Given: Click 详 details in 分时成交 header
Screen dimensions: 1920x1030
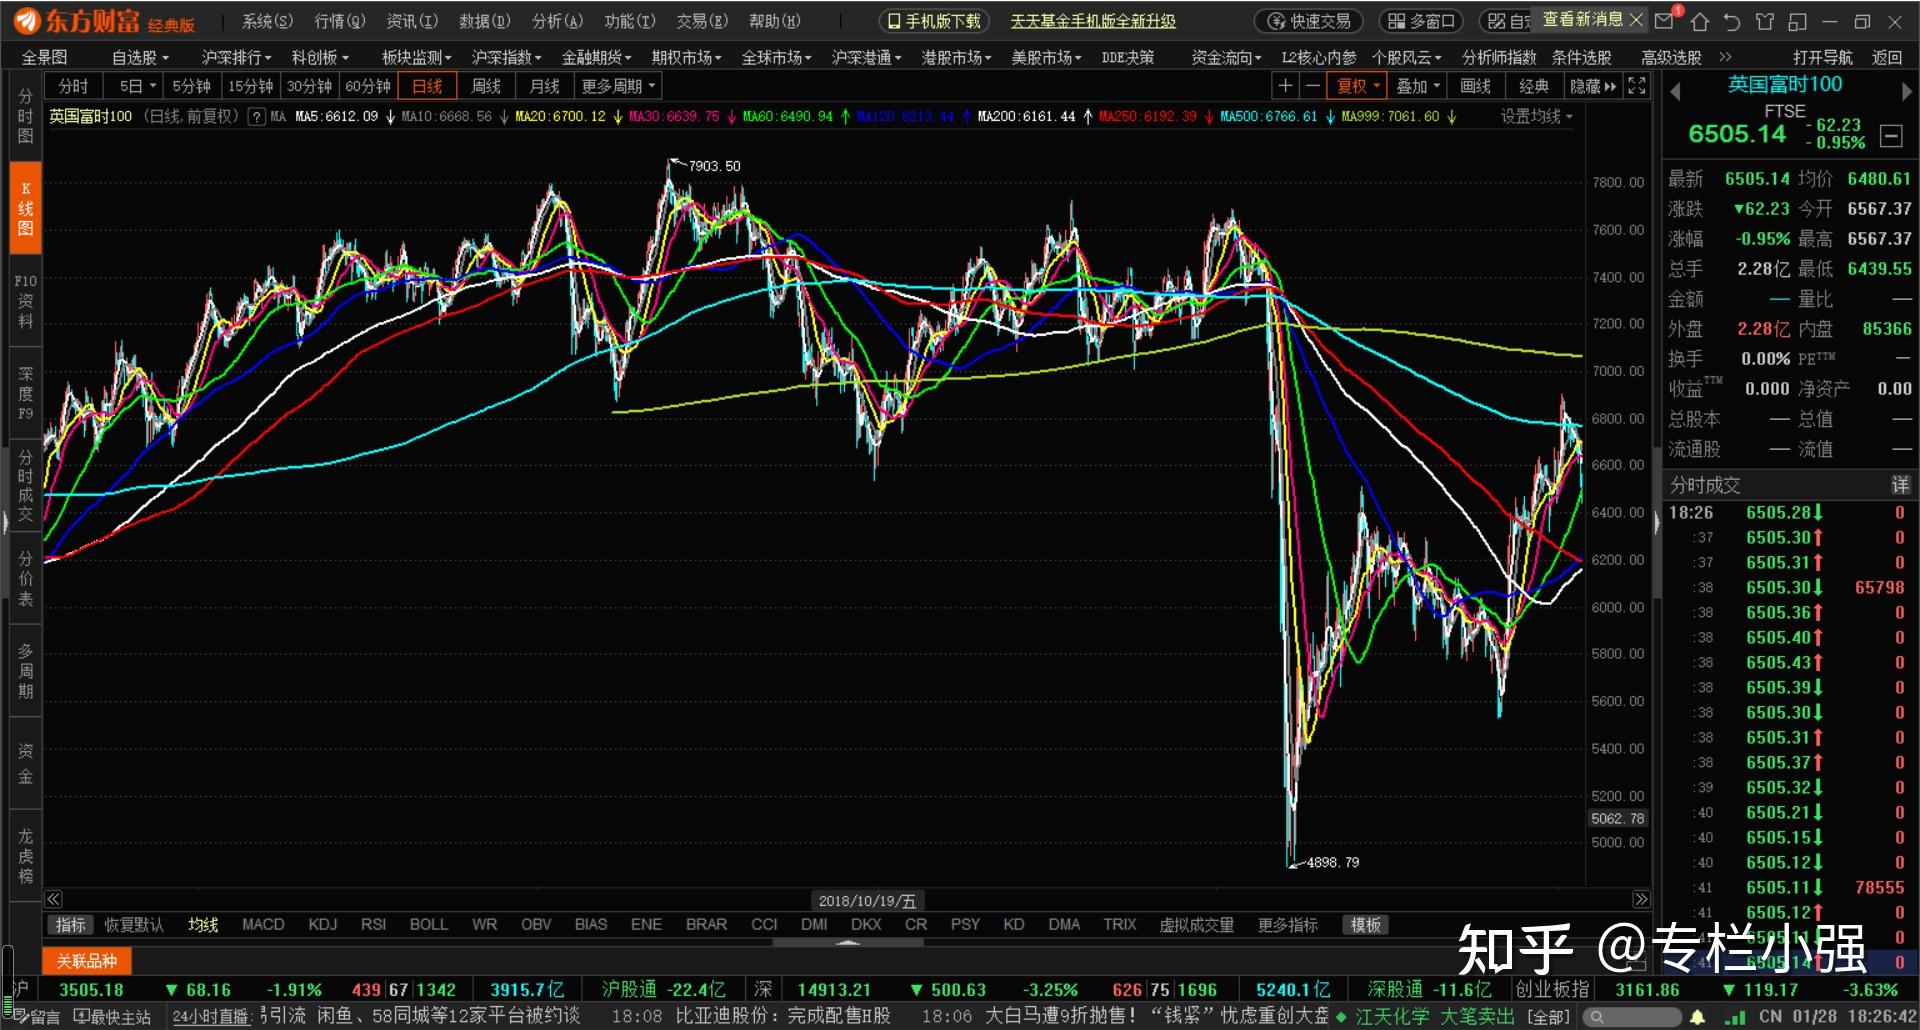Looking at the screenshot, I should [1900, 485].
